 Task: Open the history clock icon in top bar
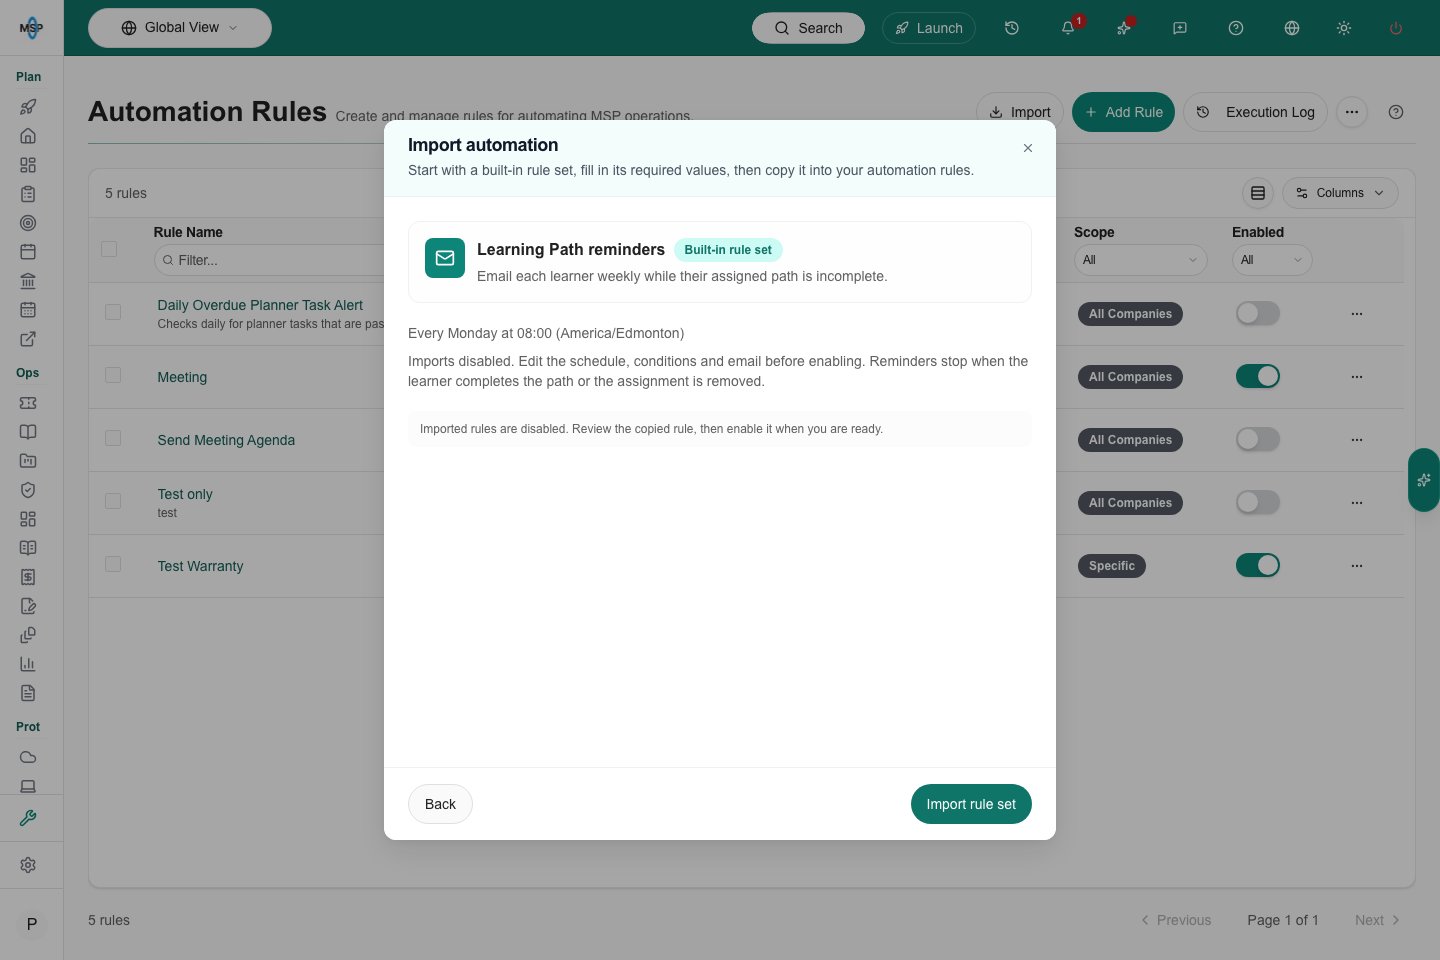(x=1012, y=28)
